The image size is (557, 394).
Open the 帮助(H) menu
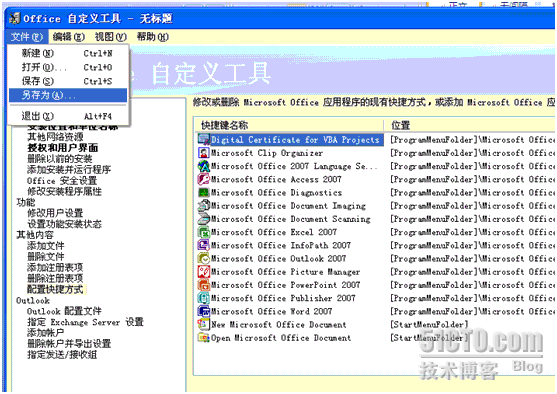coord(152,37)
